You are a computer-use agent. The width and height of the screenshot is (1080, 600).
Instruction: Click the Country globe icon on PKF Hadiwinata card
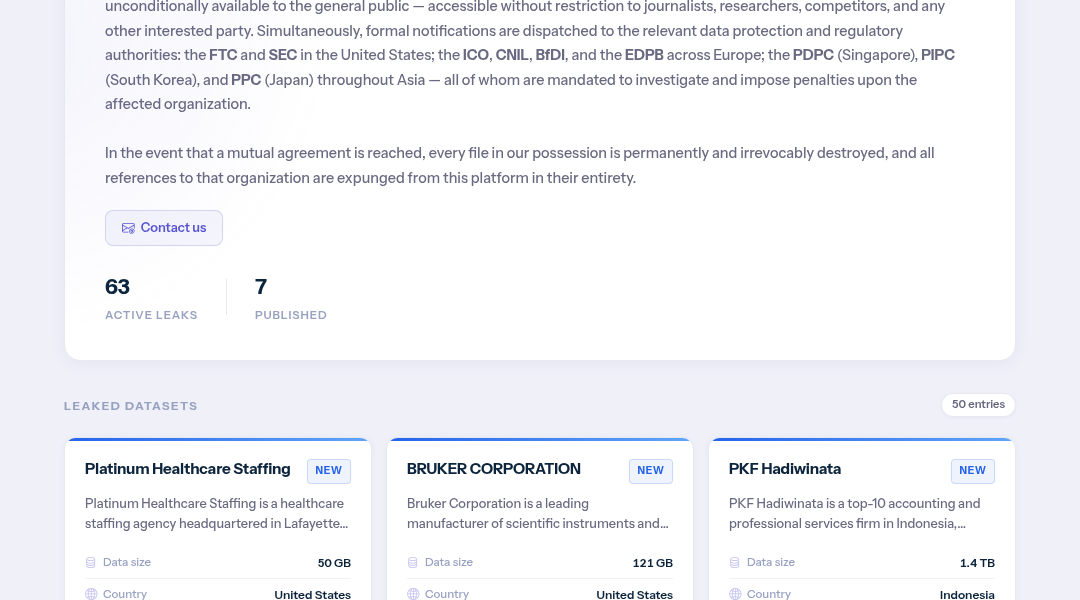(x=735, y=594)
